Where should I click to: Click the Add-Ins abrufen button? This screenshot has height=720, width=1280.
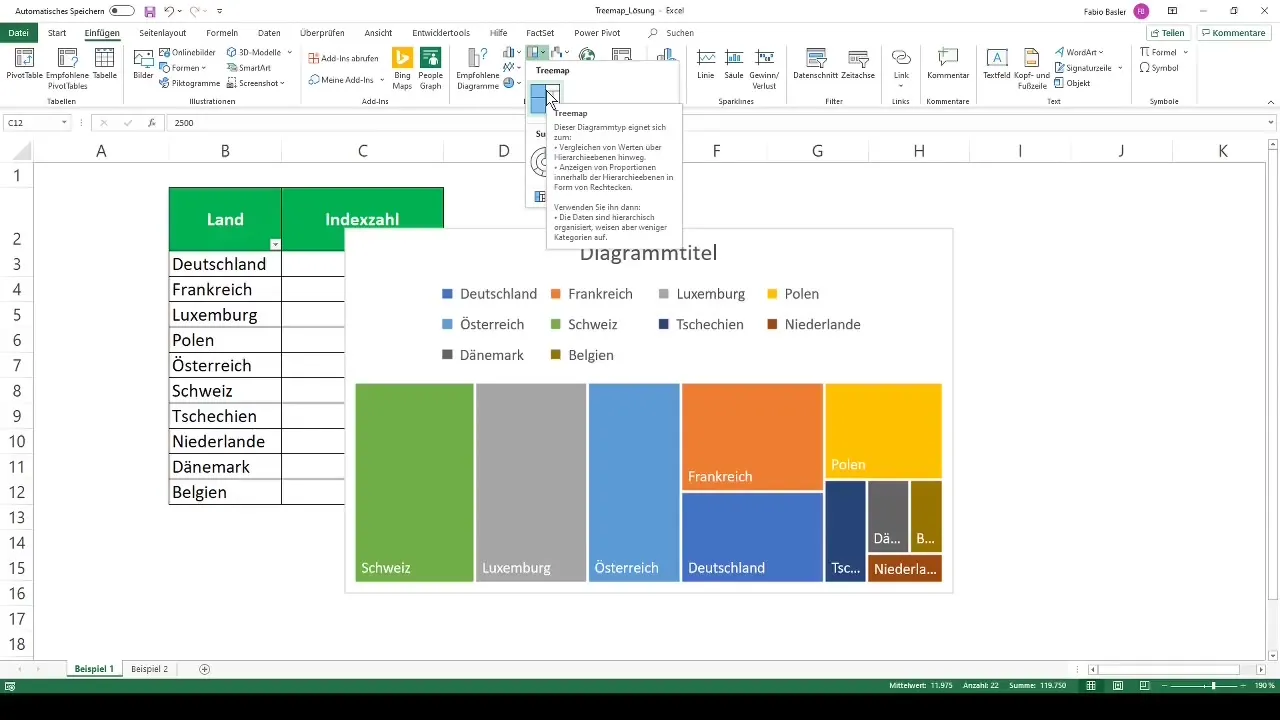(x=343, y=58)
